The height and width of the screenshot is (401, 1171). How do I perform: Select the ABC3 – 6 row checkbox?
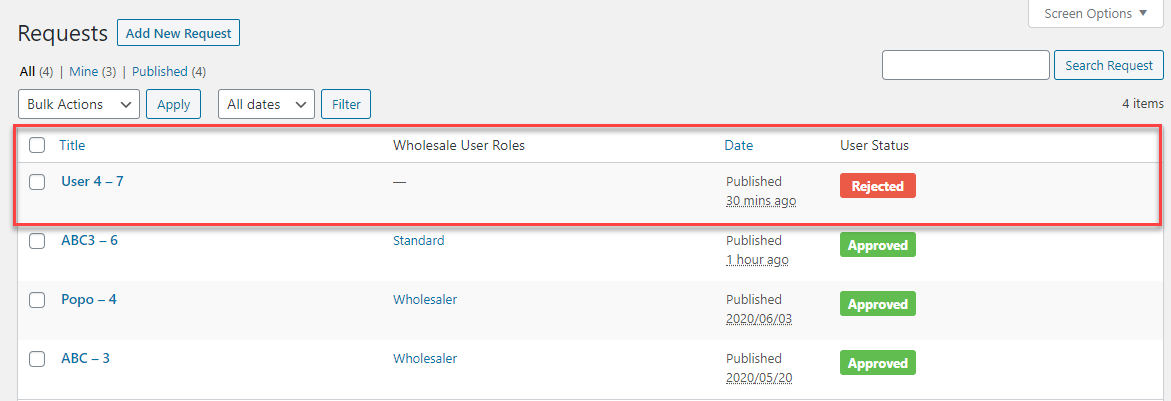pyautogui.click(x=37, y=241)
